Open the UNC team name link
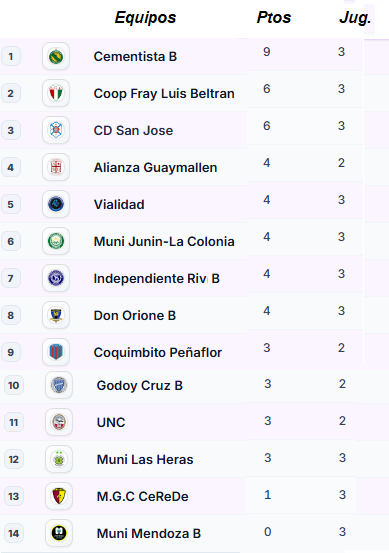Image resolution: width=389 pixels, height=553 pixels. click(111, 422)
